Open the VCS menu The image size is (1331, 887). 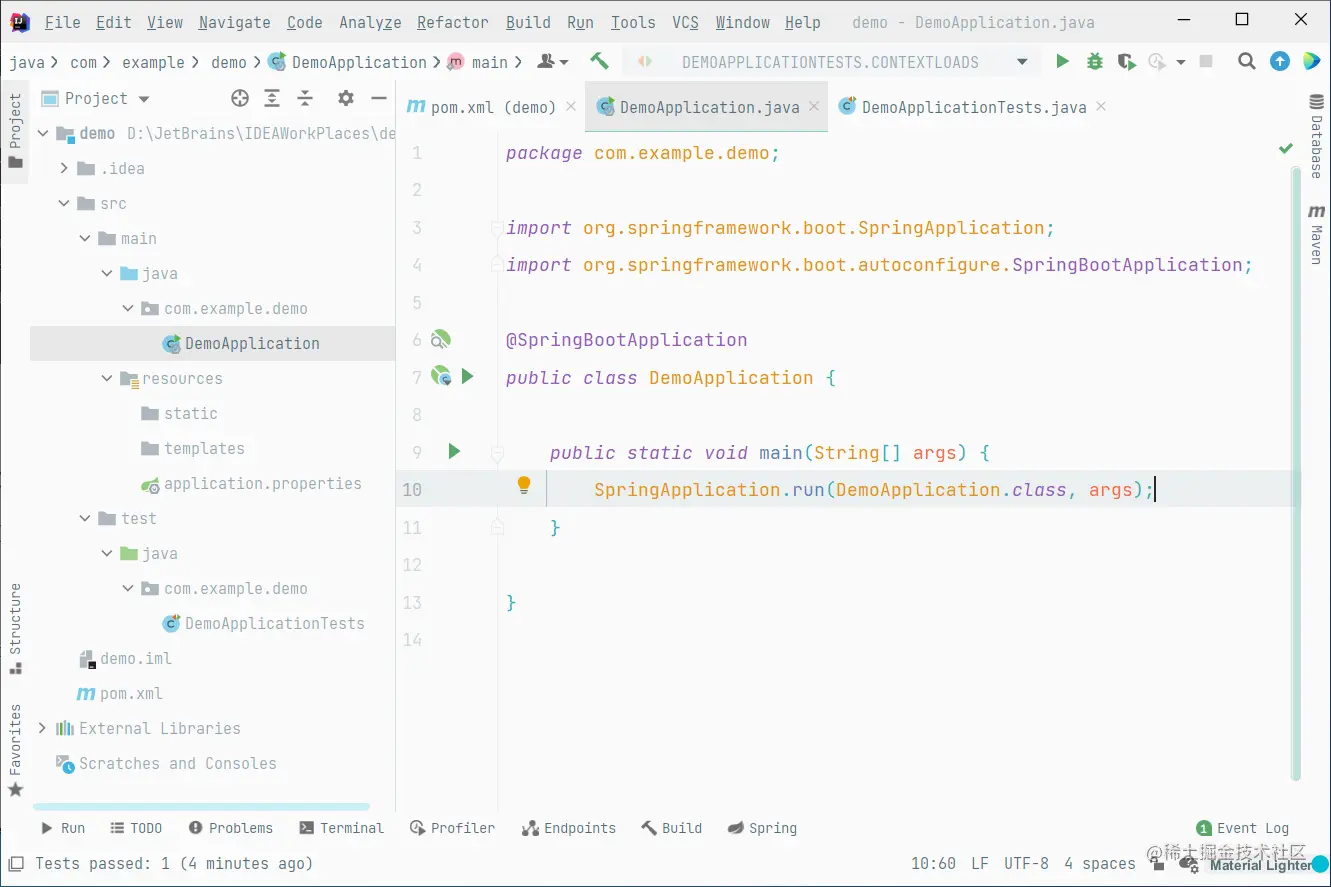(685, 22)
